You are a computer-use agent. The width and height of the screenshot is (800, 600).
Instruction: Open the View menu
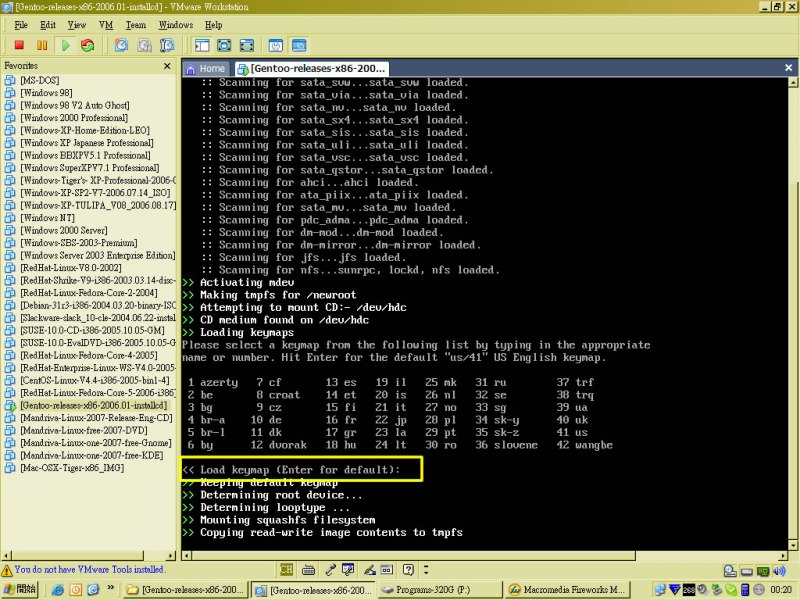77,25
